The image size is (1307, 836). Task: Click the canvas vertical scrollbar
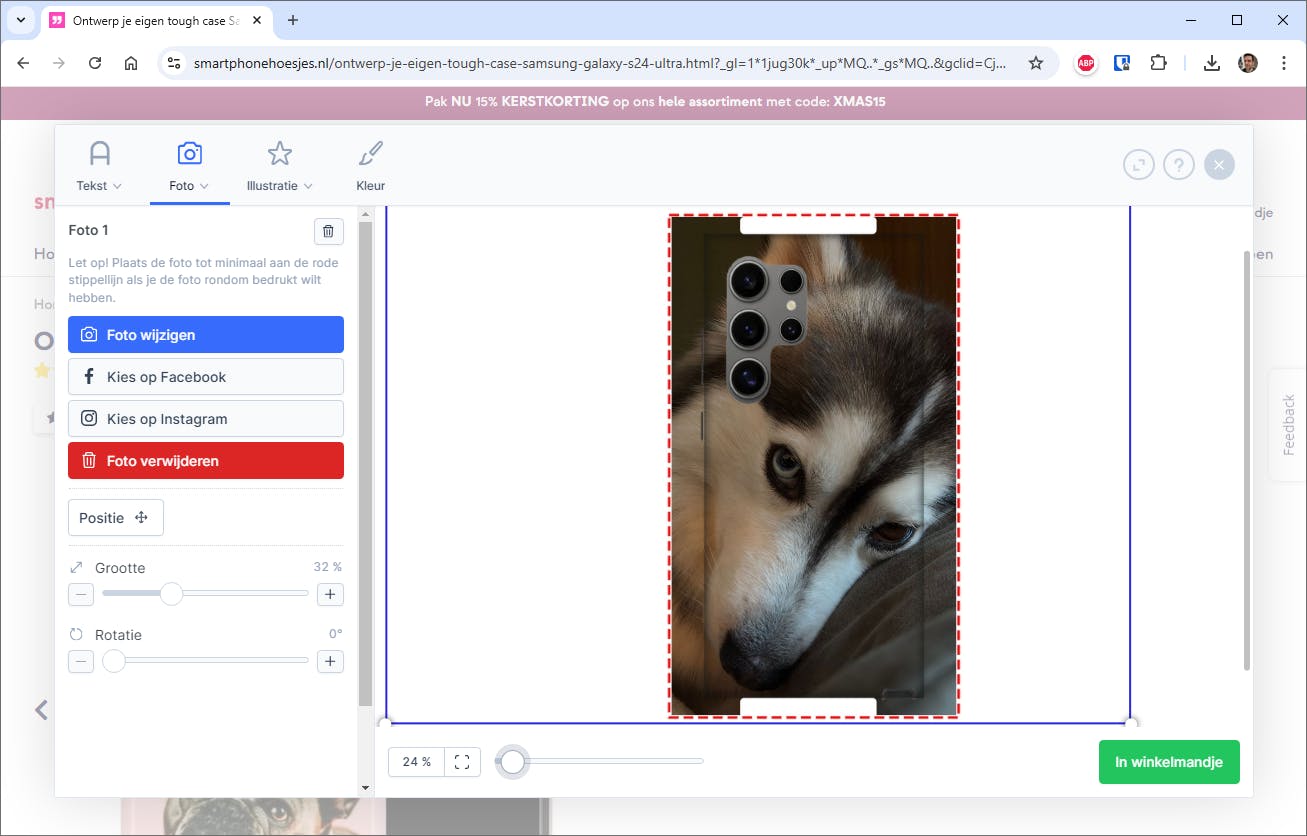click(1246, 460)
